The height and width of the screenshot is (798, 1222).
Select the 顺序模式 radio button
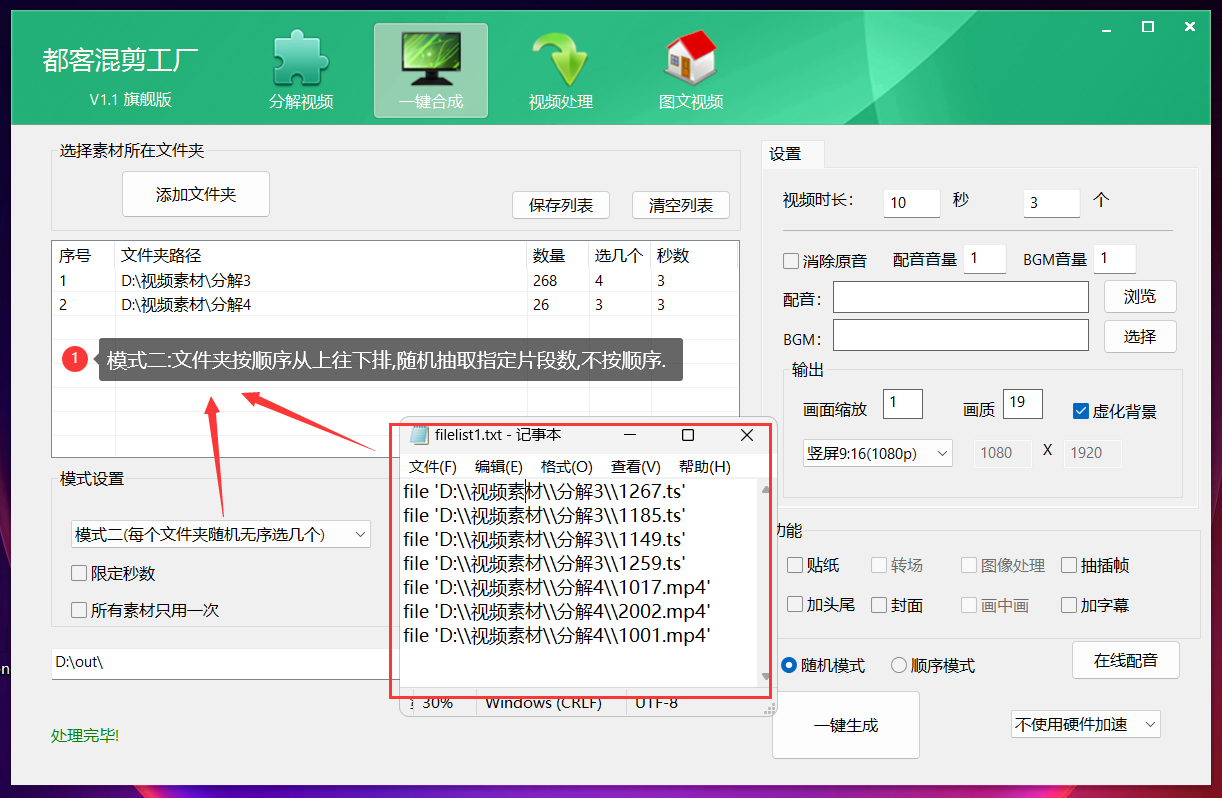click(x=899, y=665)
